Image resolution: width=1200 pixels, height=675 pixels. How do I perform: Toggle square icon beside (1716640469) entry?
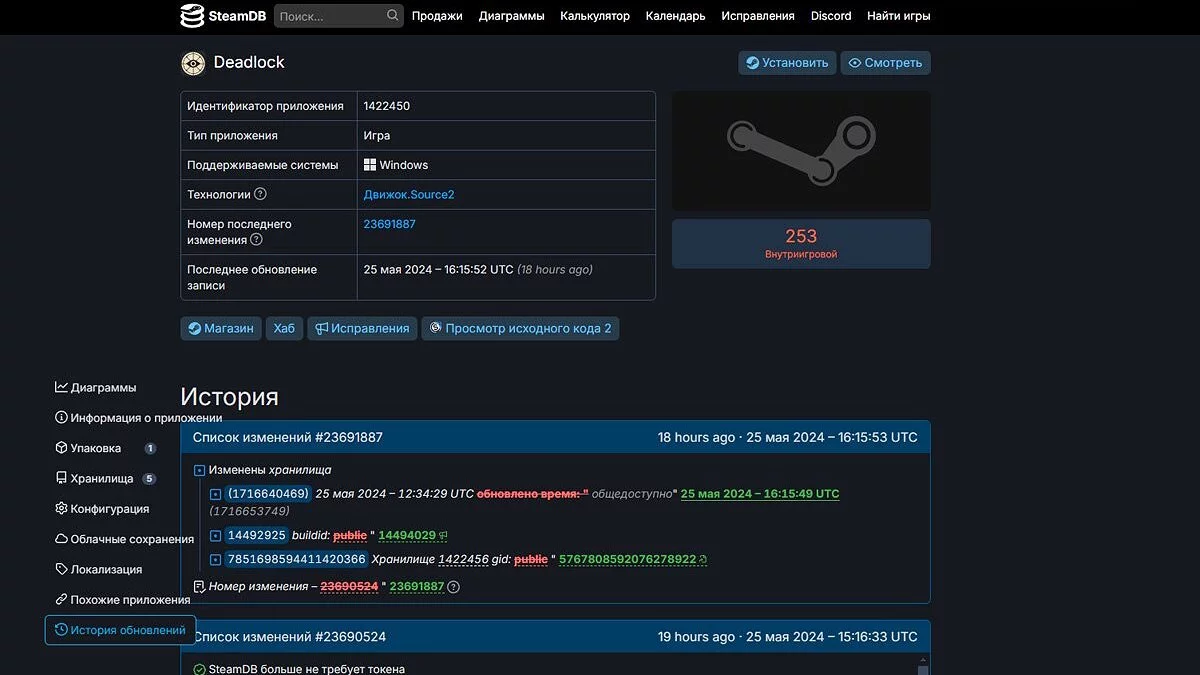click(x=215, y=494)
